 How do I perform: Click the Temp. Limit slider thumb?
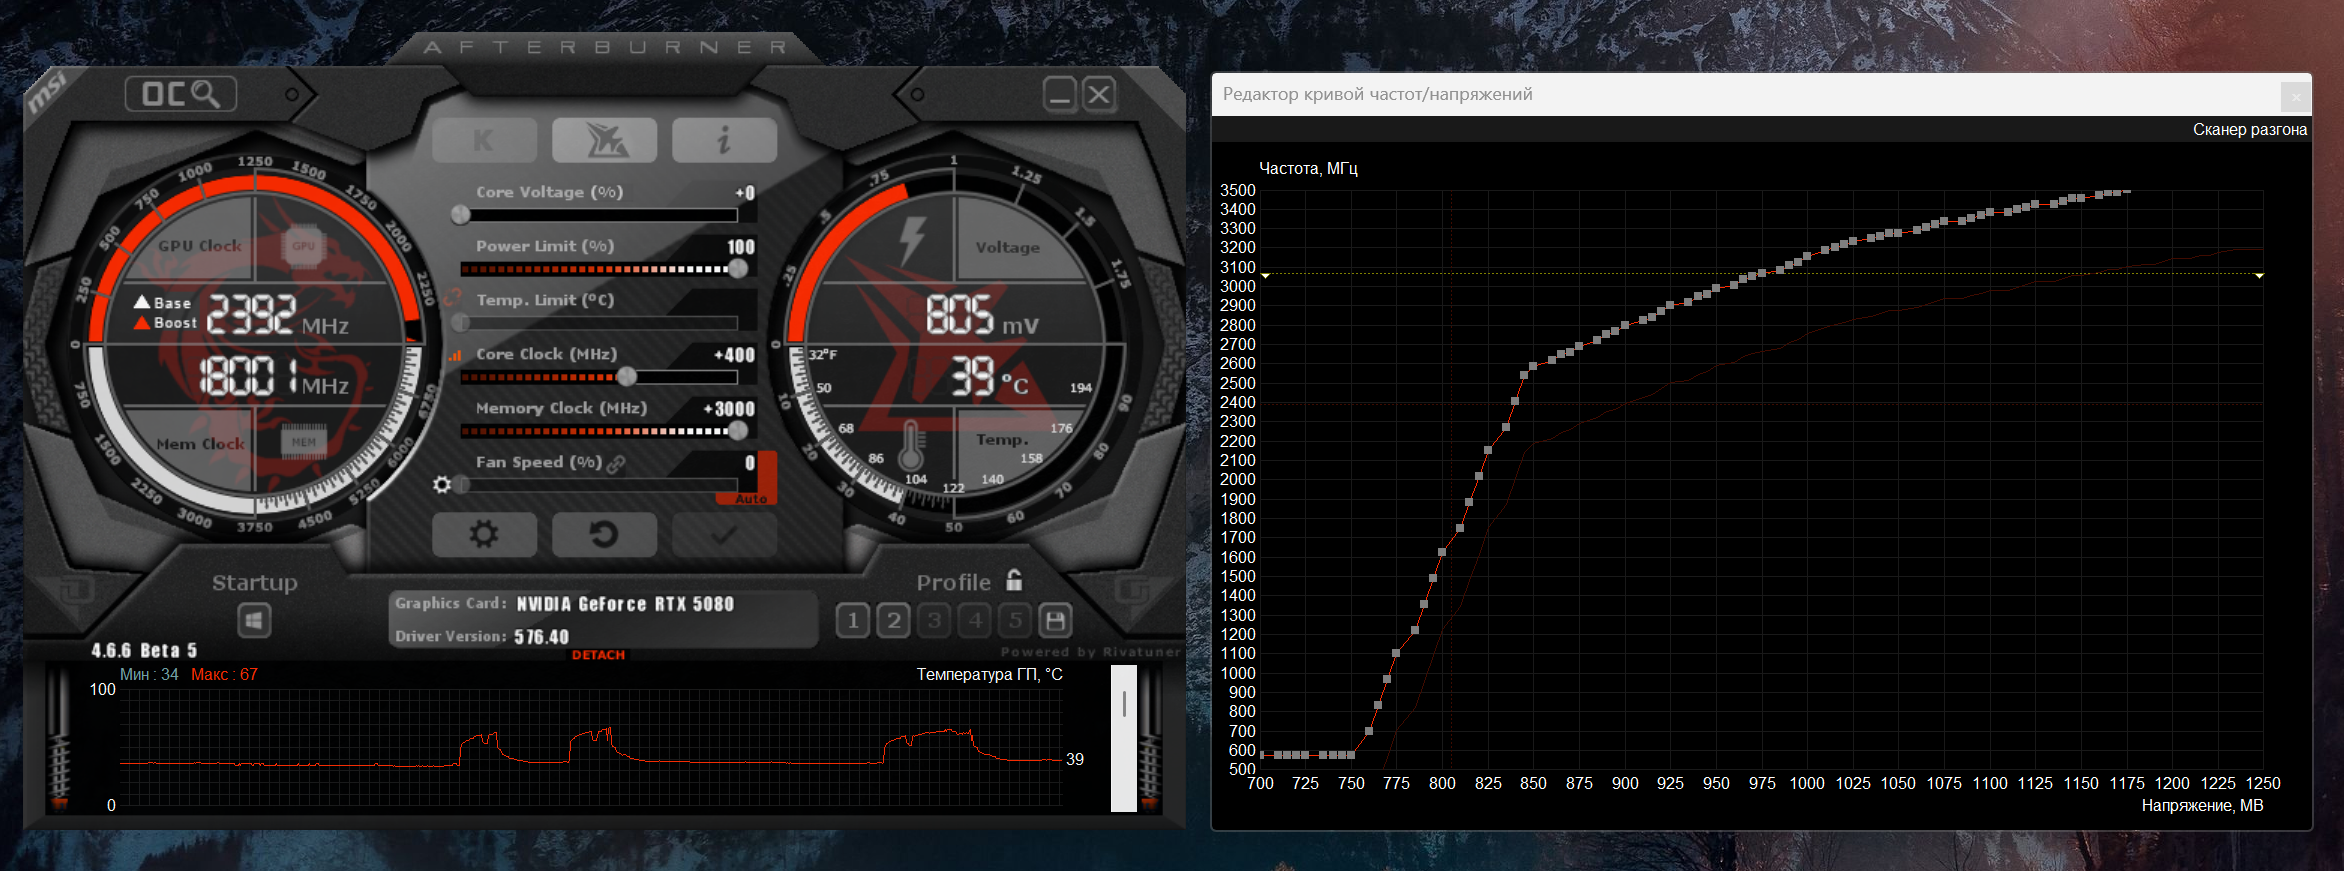(461, 322)
